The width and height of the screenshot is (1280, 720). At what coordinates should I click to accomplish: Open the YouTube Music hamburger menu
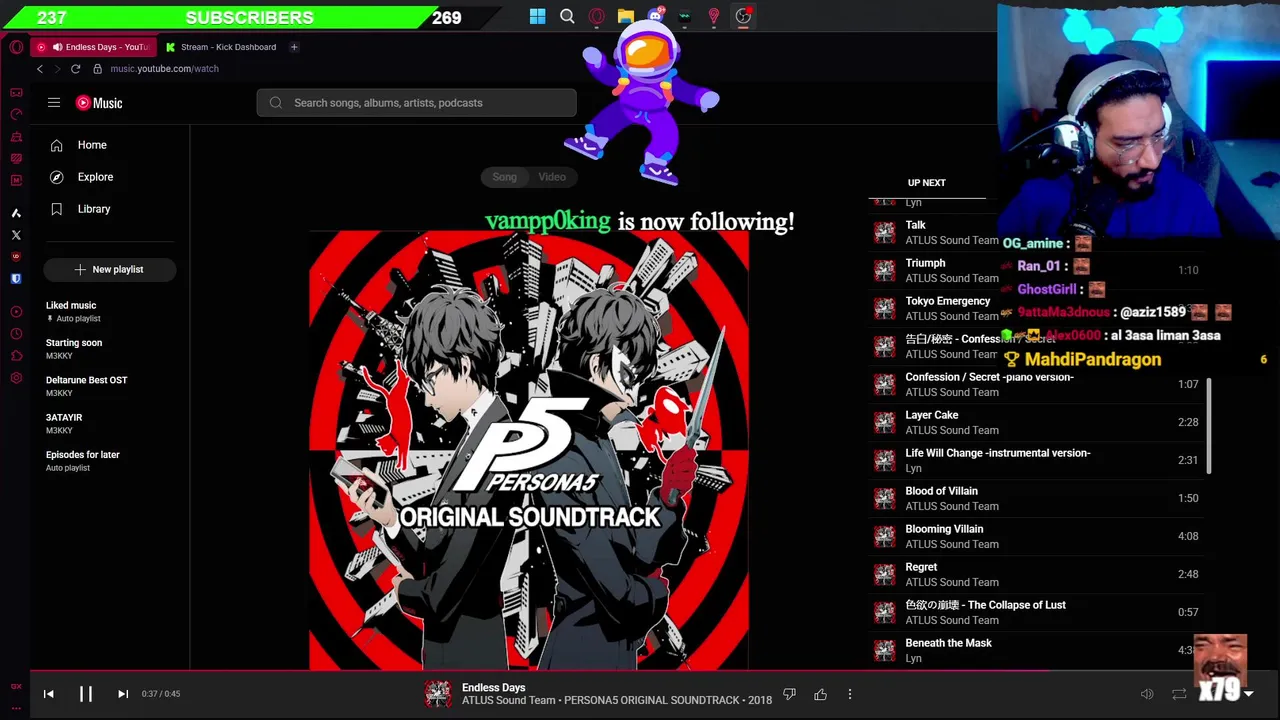coord(54,103)
